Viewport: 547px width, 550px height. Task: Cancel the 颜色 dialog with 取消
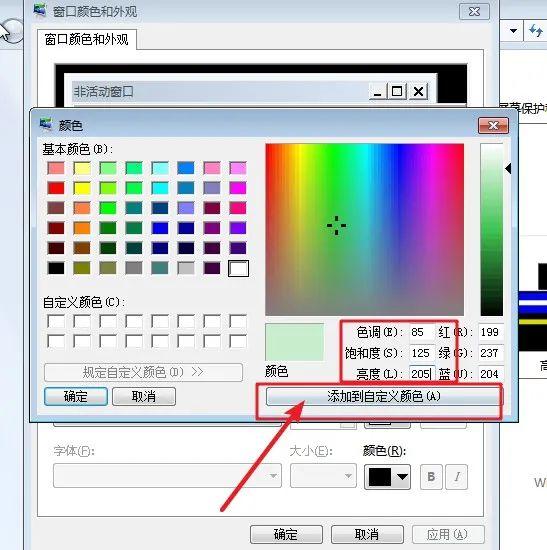point(144,396)
